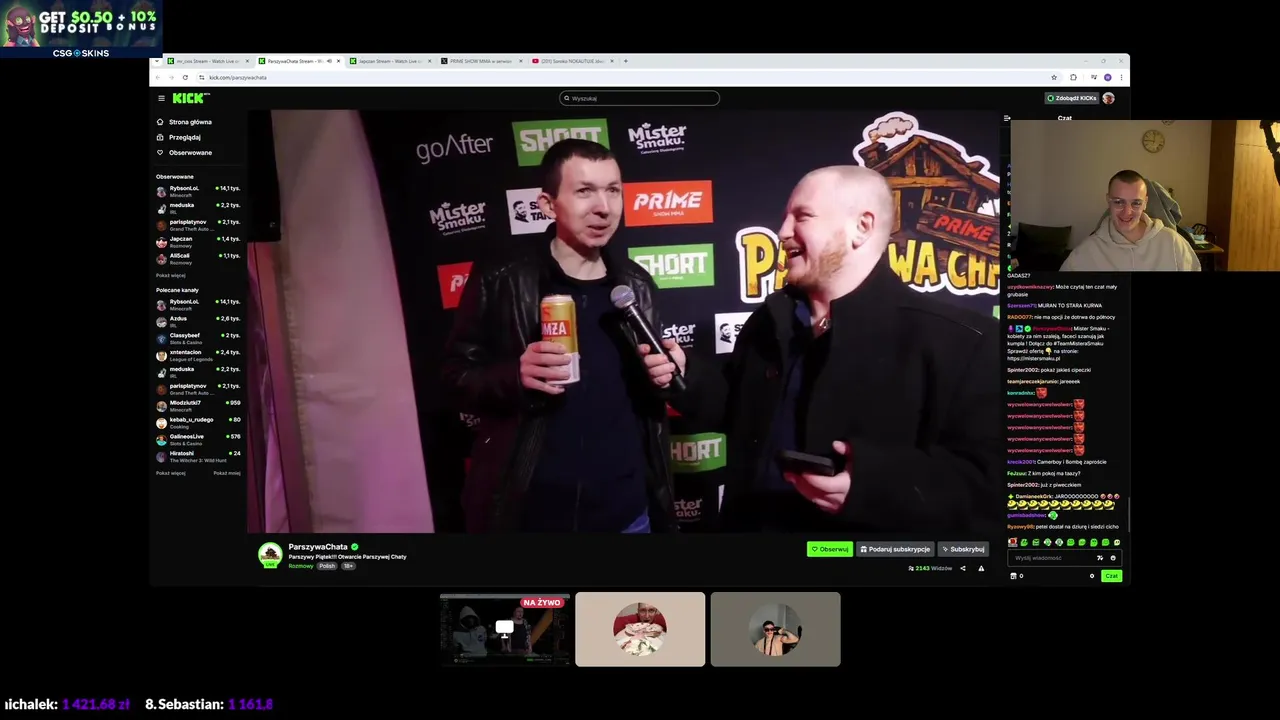The image size is (1280, 720).
Task: Open Azdus in Polecane kanały
Action: tap(198, 321)
